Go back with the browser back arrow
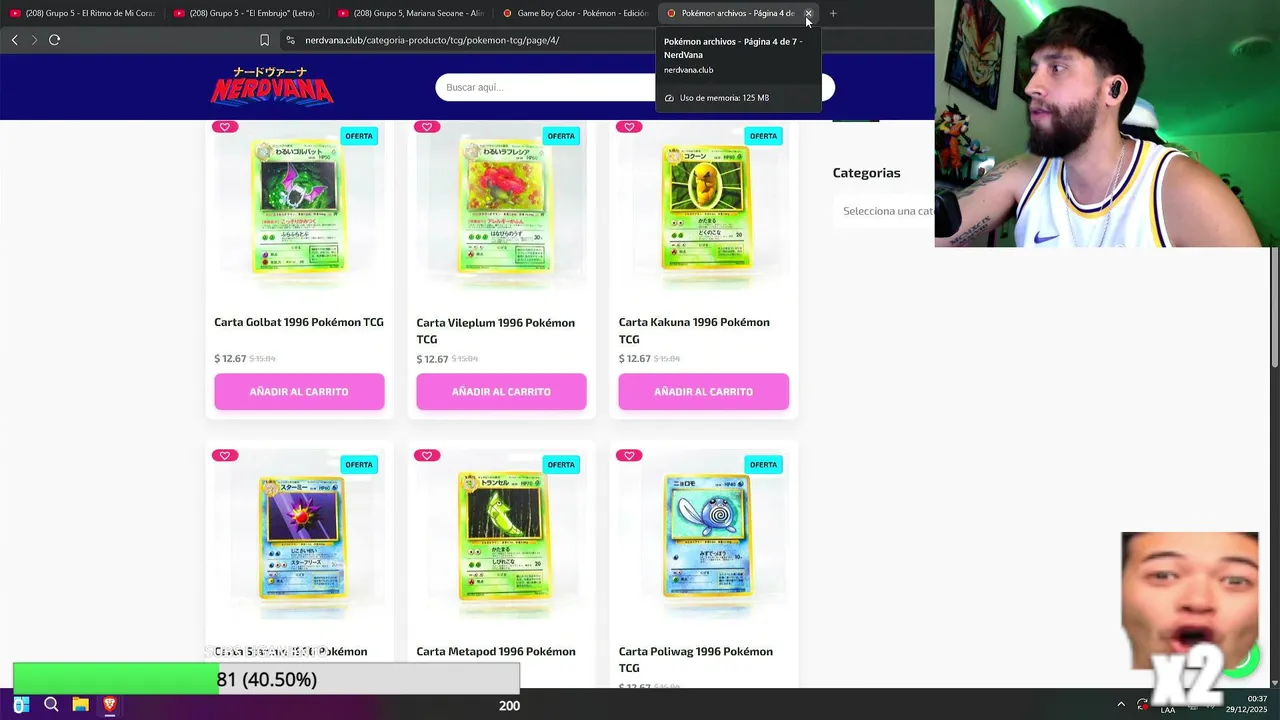This screenshot has width=1280, height=720. (14, 40)
